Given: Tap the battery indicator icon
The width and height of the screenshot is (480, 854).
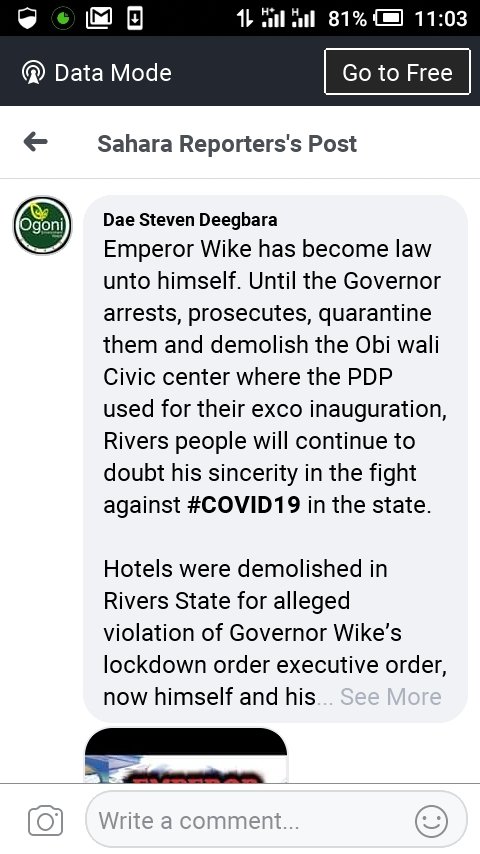Looking at the screenshot, I should (388, 19).
